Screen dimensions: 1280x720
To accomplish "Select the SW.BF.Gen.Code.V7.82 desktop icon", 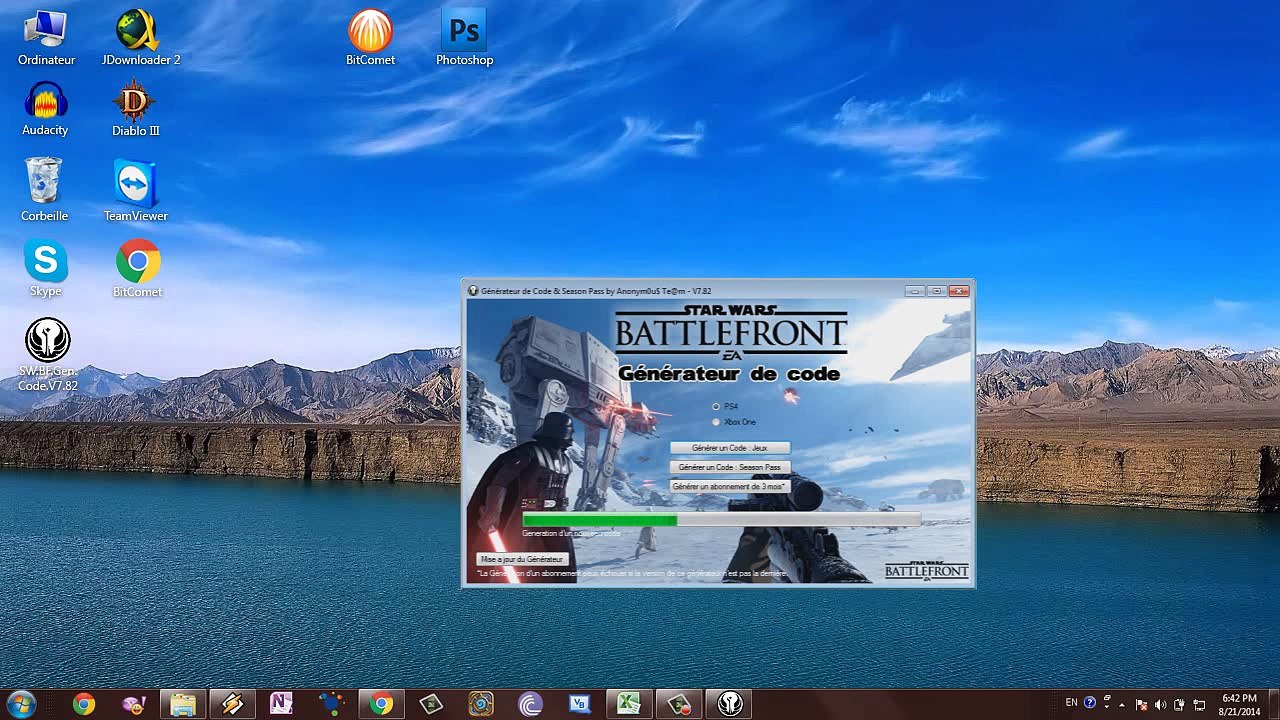I will point(47,355).
